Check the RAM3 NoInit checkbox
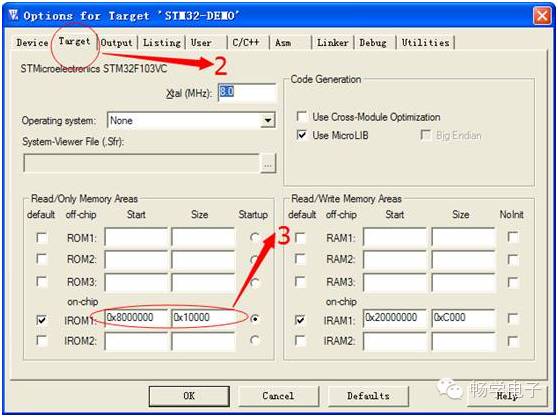The image size is (558, 417). tap(512, 283)
